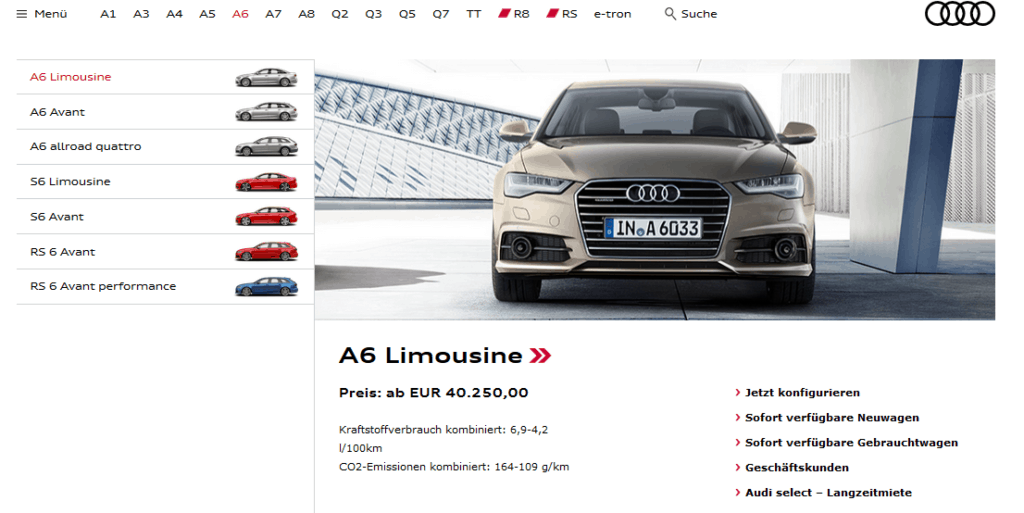Click the red double-arrow beside A6 Limousine
The height and width of the screenshot is (513, 1024).
(540, 356)
